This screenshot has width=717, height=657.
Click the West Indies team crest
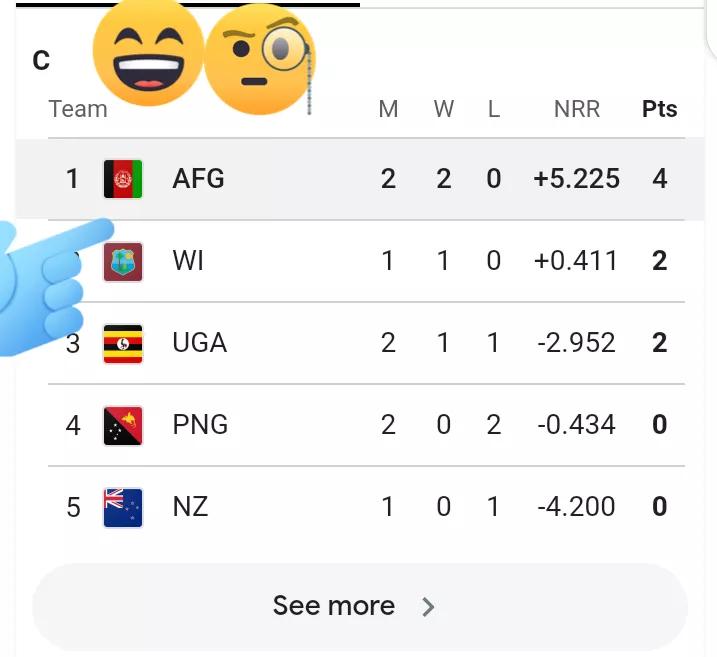click(x=123, y=261)
